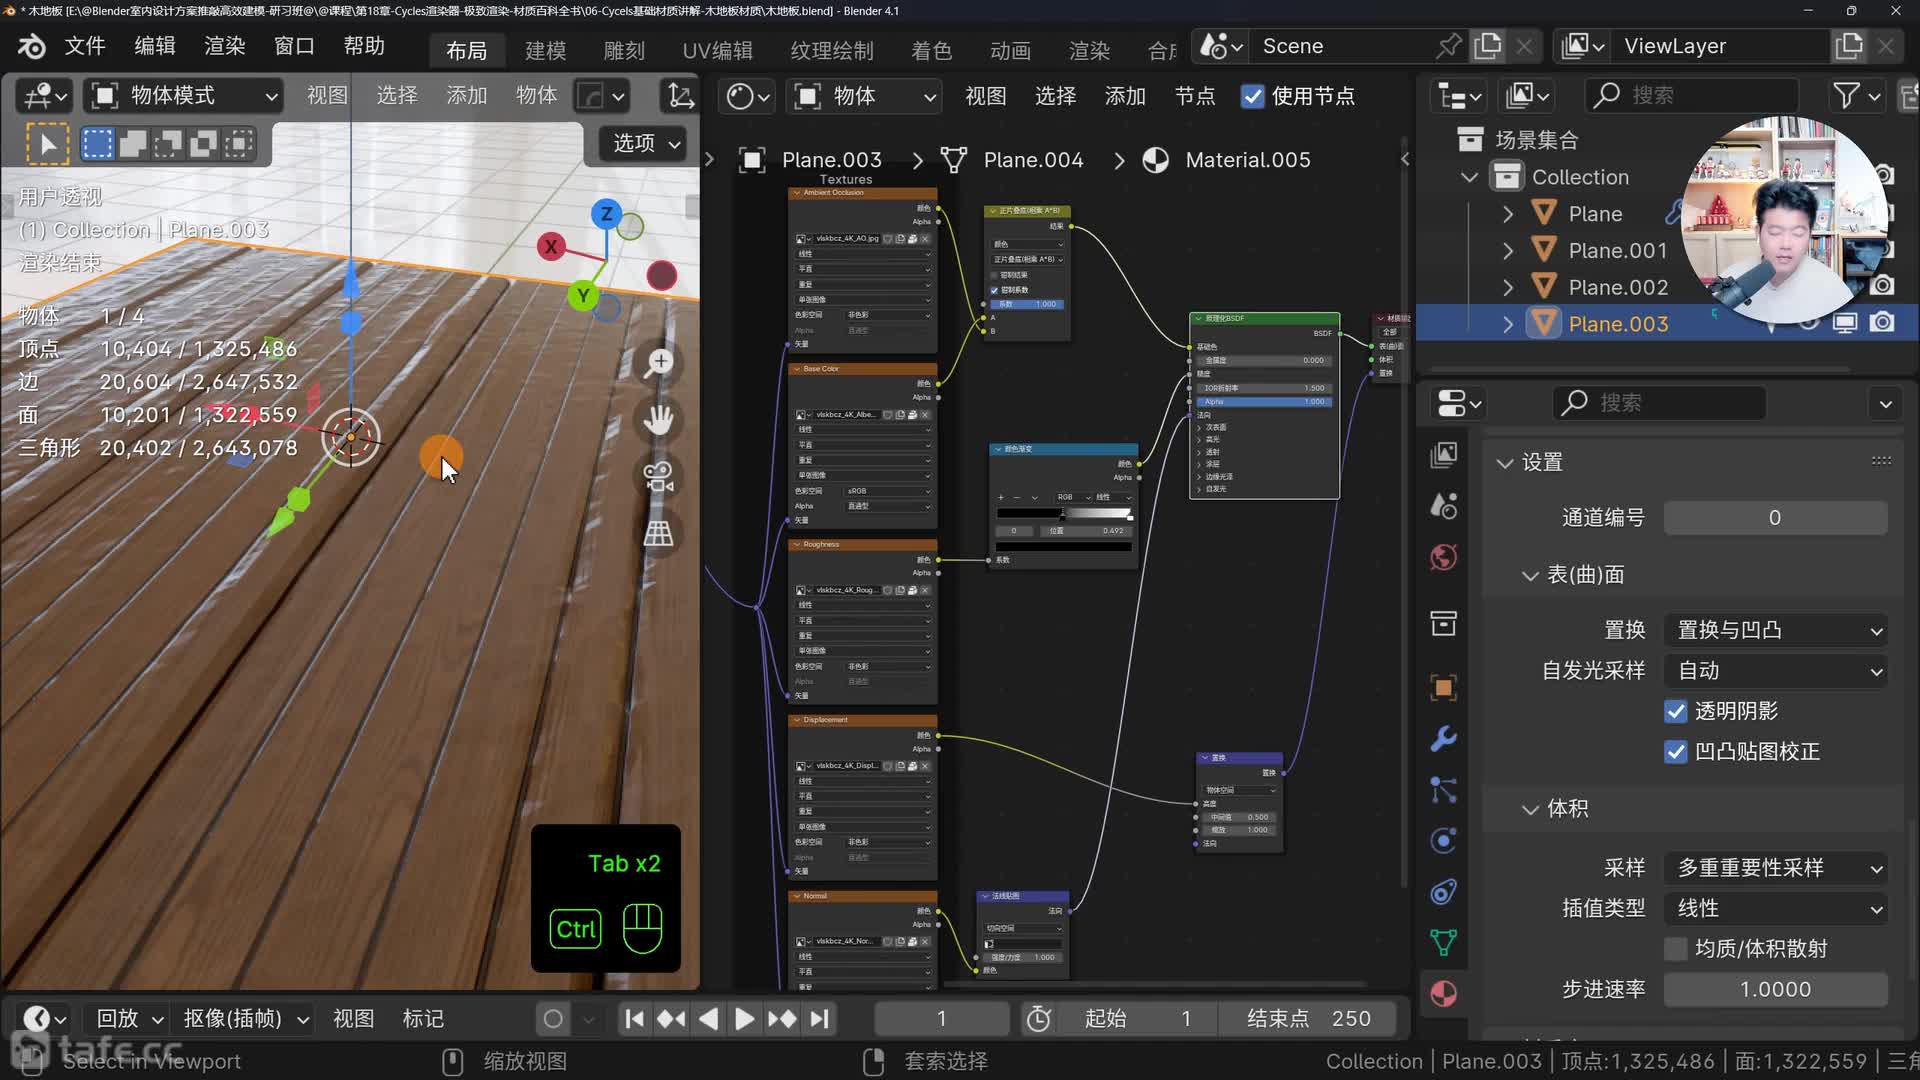
Task: Click the pan hand viewport gizmo
Action: (x=659, y=419)
